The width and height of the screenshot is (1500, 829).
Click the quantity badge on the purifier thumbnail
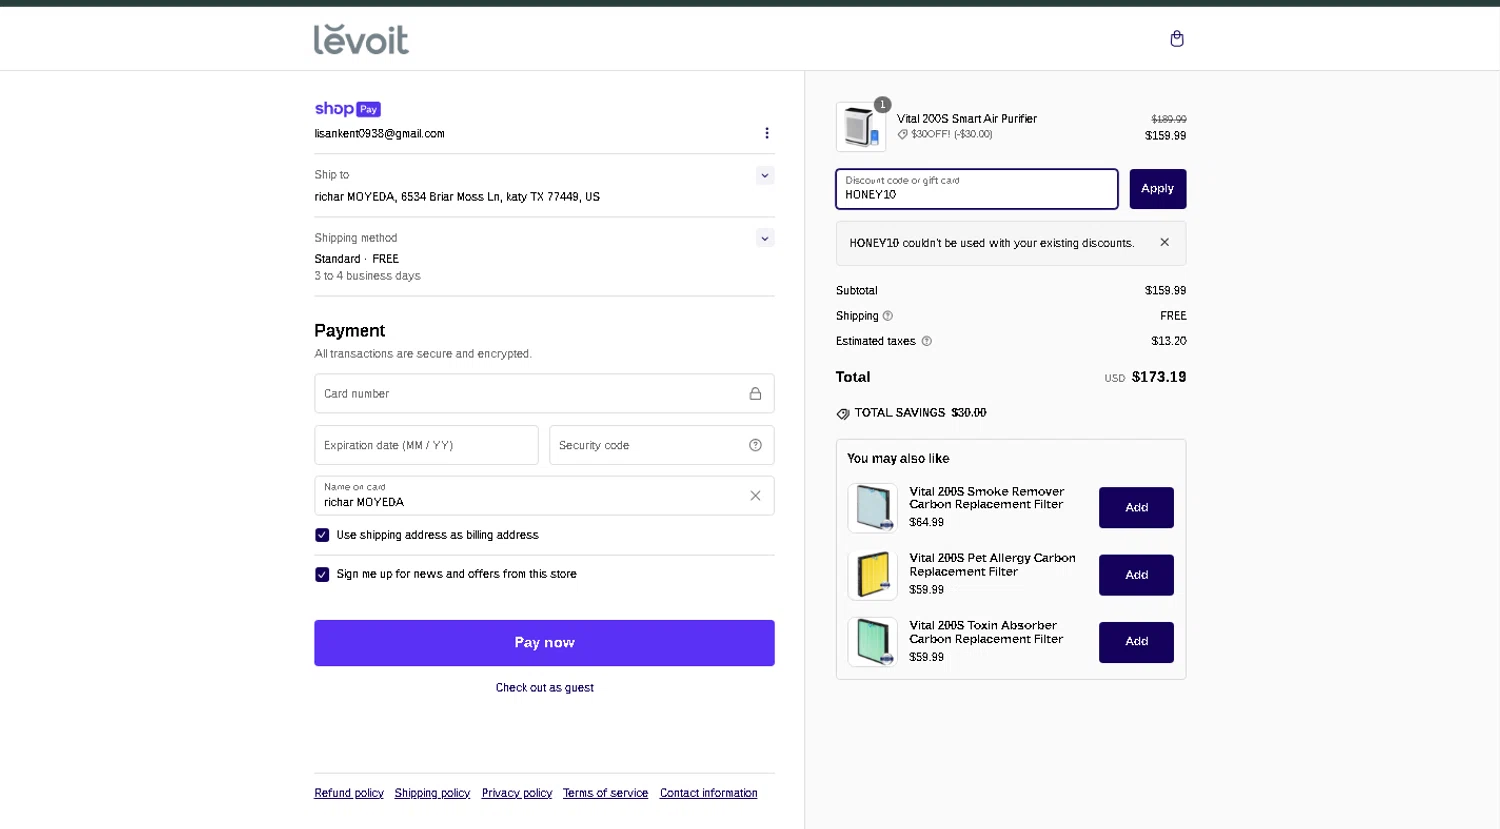click(x=882, y=104)
